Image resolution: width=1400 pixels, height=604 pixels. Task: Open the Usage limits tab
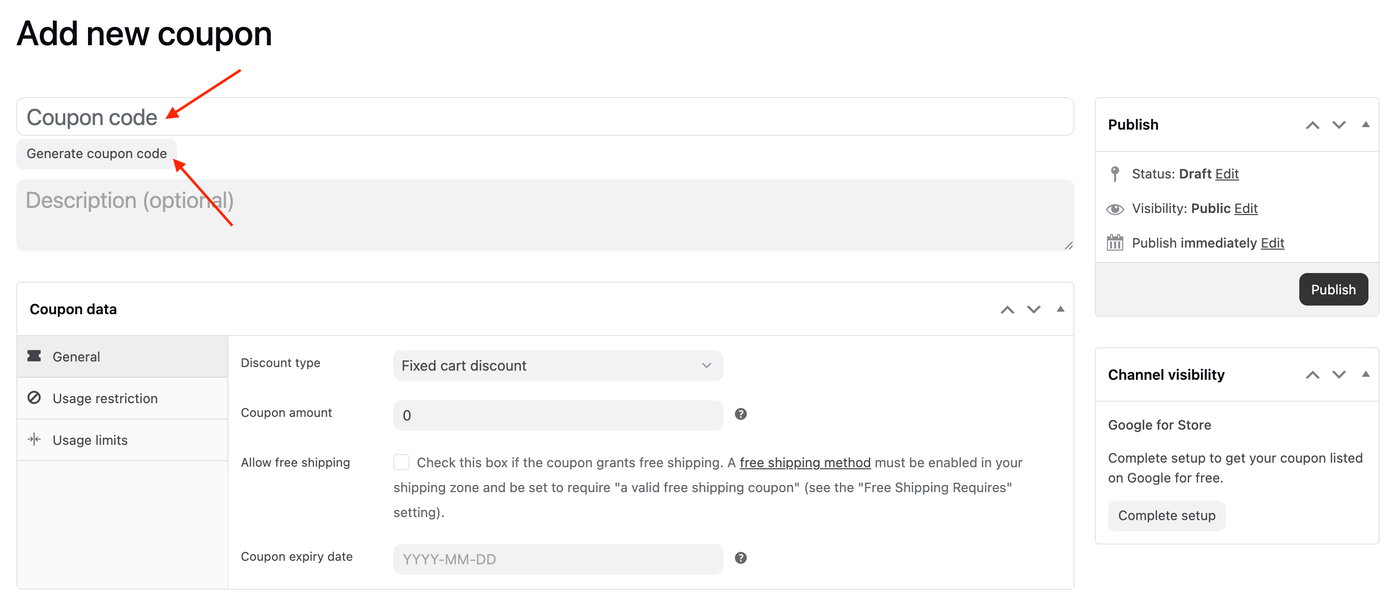pos(90,440)
